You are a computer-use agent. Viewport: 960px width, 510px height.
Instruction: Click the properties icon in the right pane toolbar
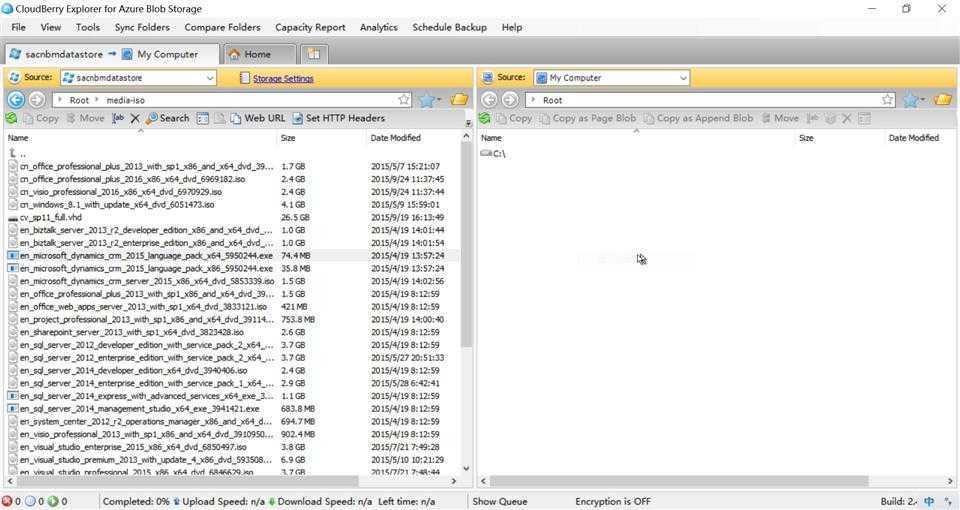(x=864, y=119)
